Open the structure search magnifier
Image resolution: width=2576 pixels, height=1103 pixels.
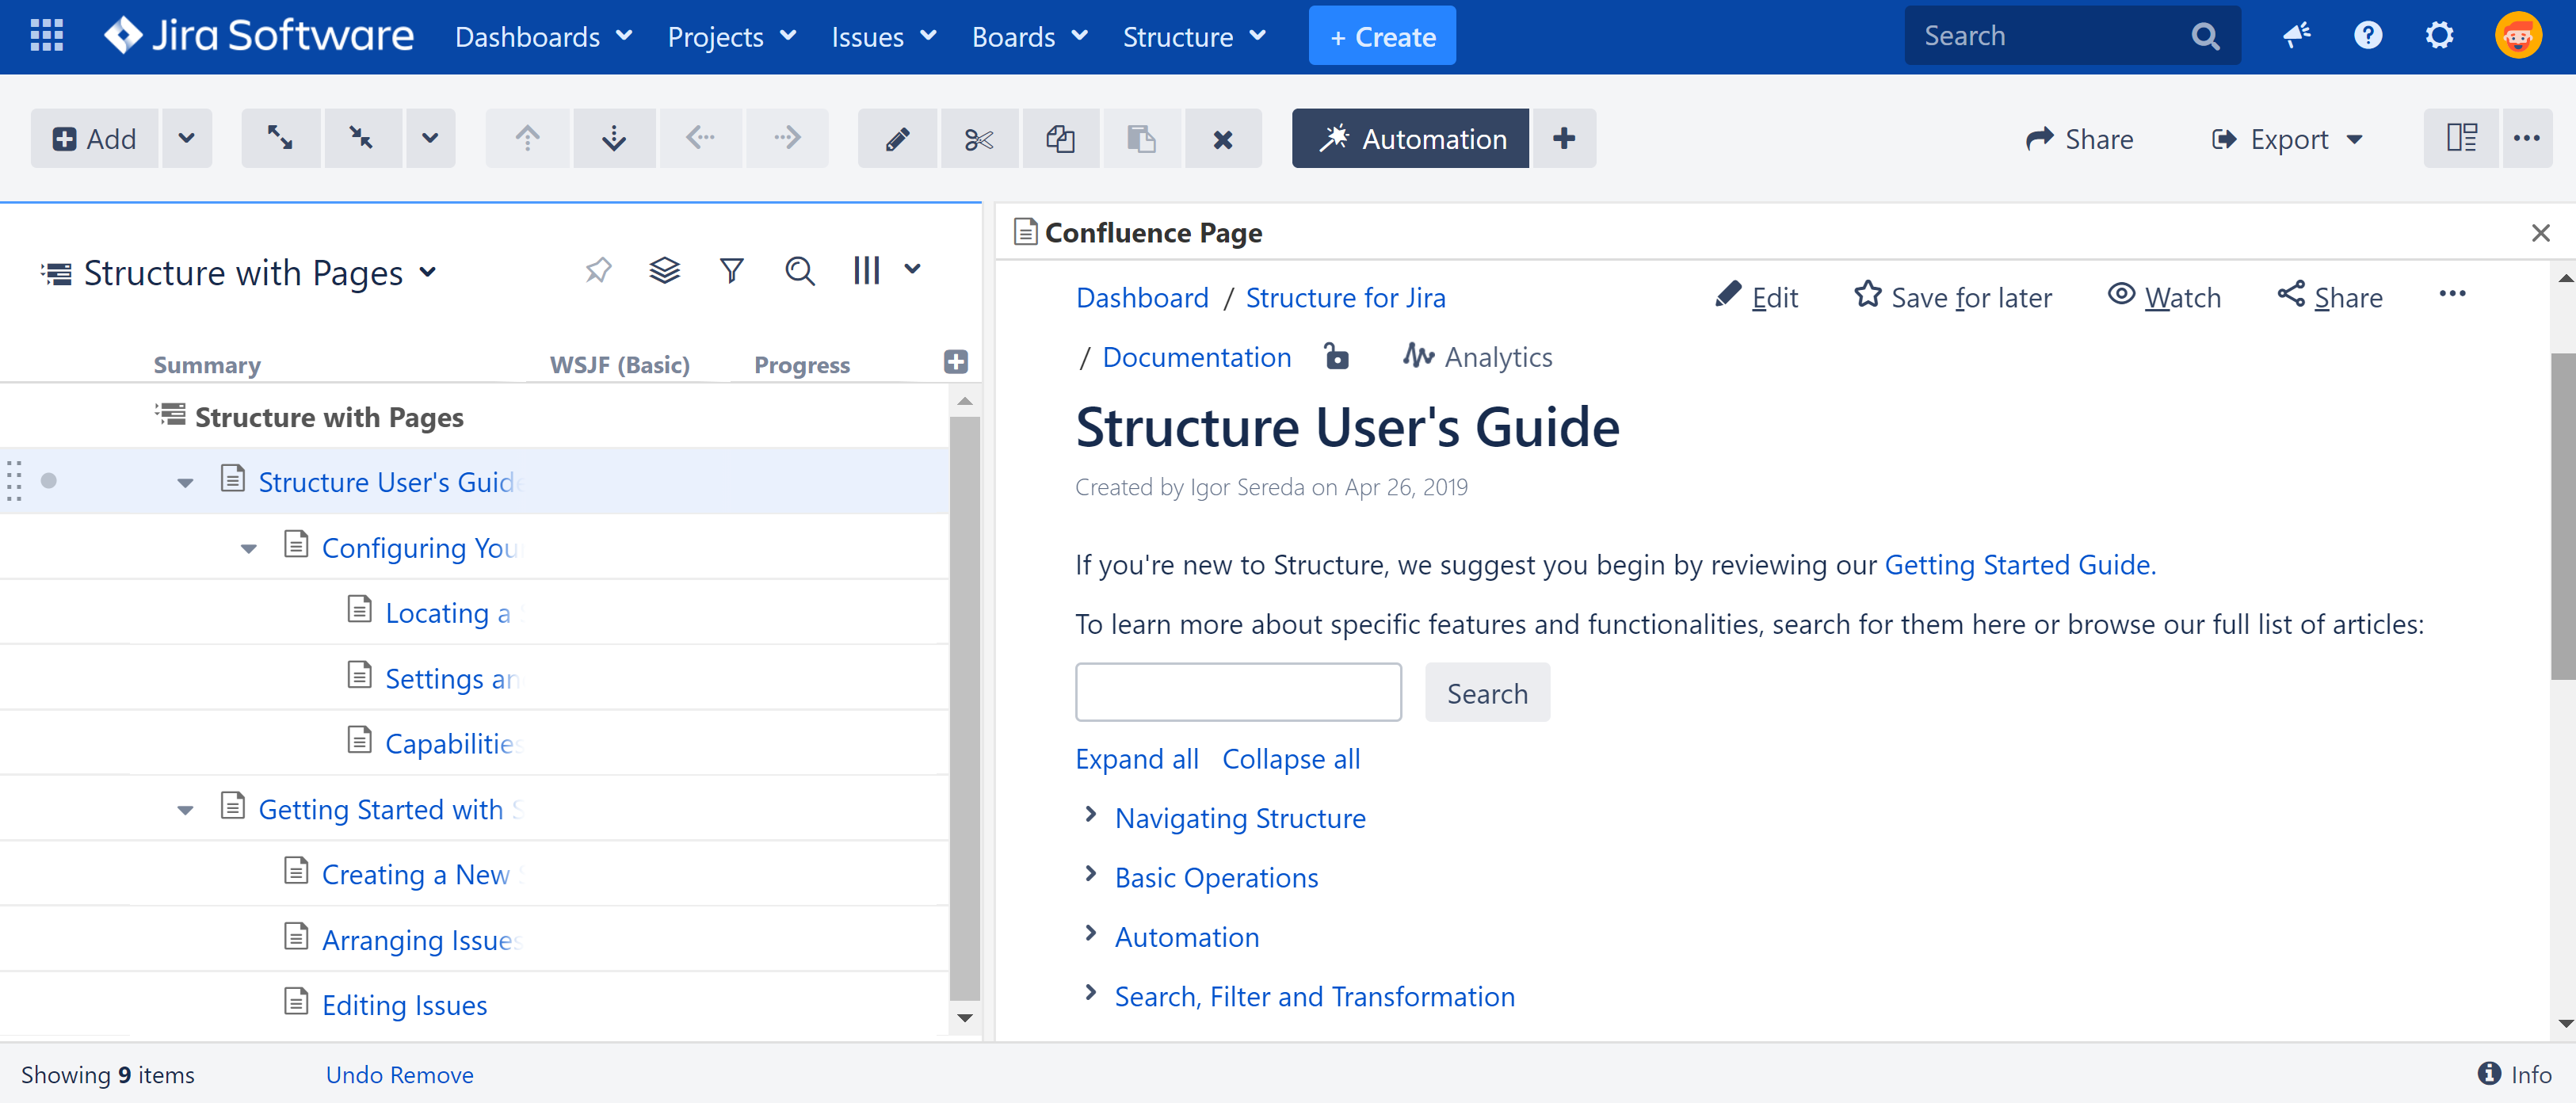(x=799, y=270)
